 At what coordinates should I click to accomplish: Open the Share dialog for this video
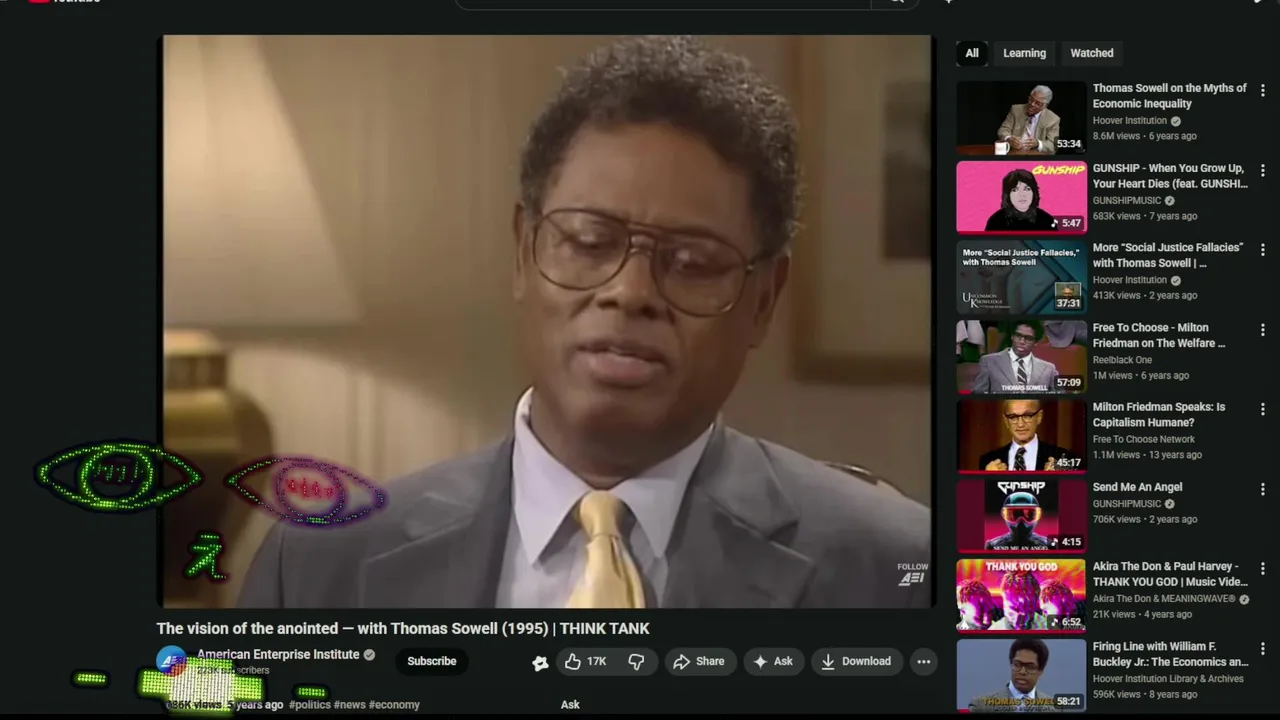[699, 661]
